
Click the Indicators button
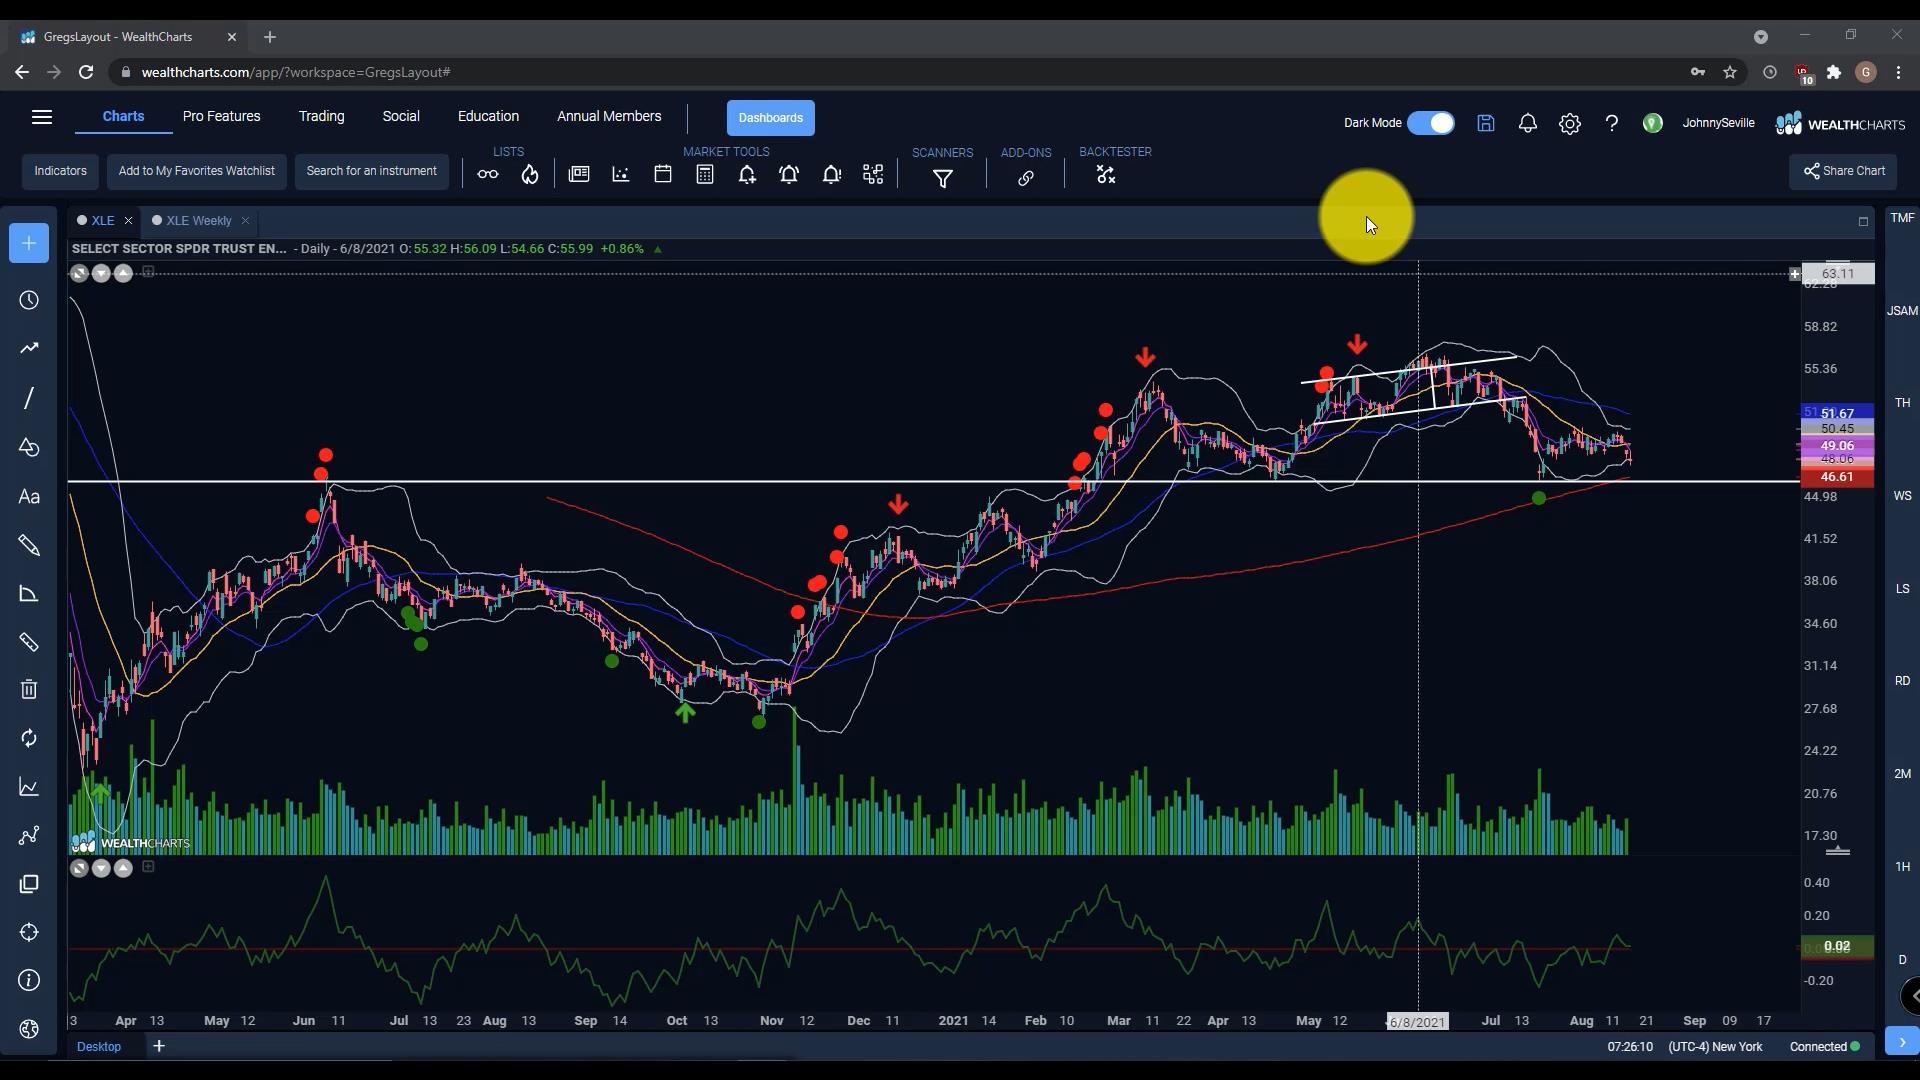point(60,171)
